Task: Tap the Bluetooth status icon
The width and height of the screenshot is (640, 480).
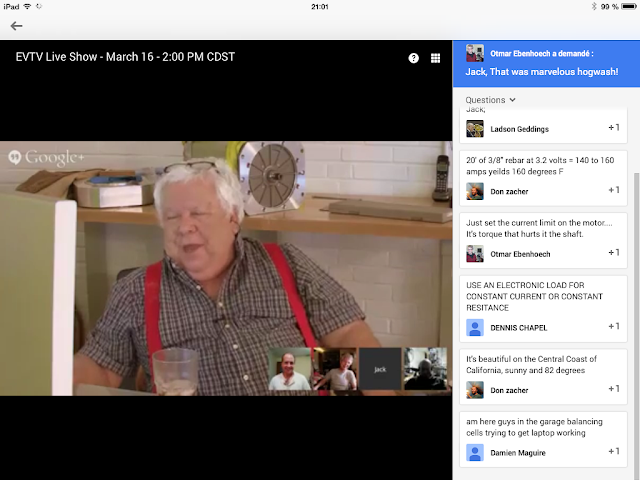Action: pos(593,7)
